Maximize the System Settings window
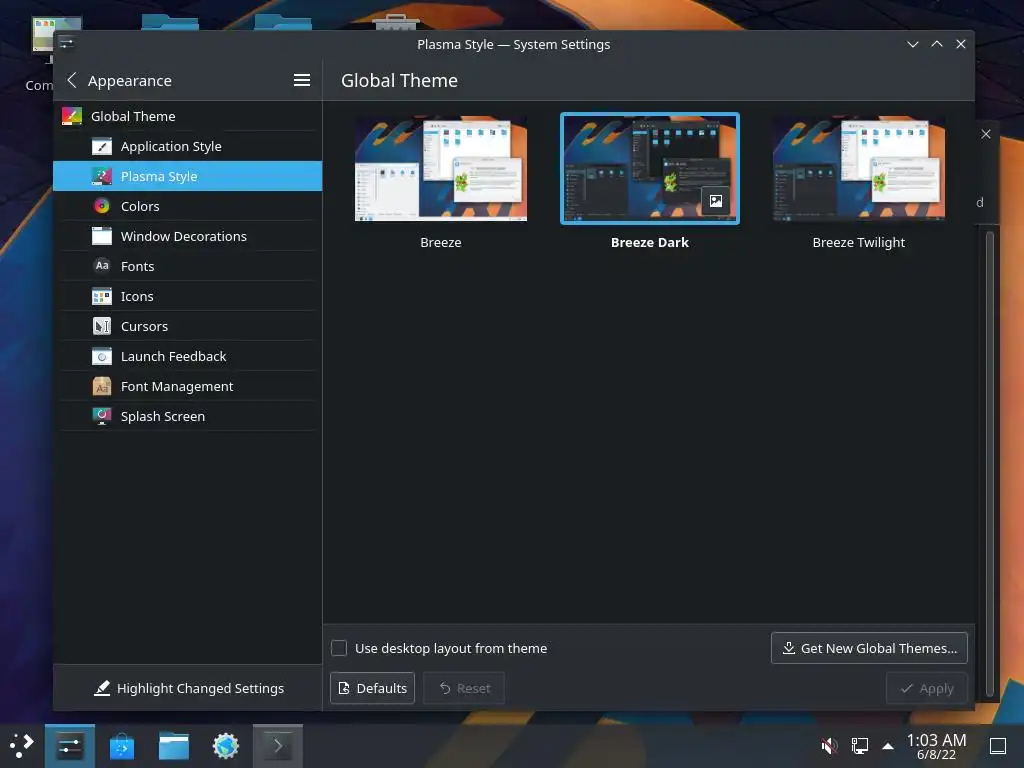The image size is (1024, 768). 936,44
